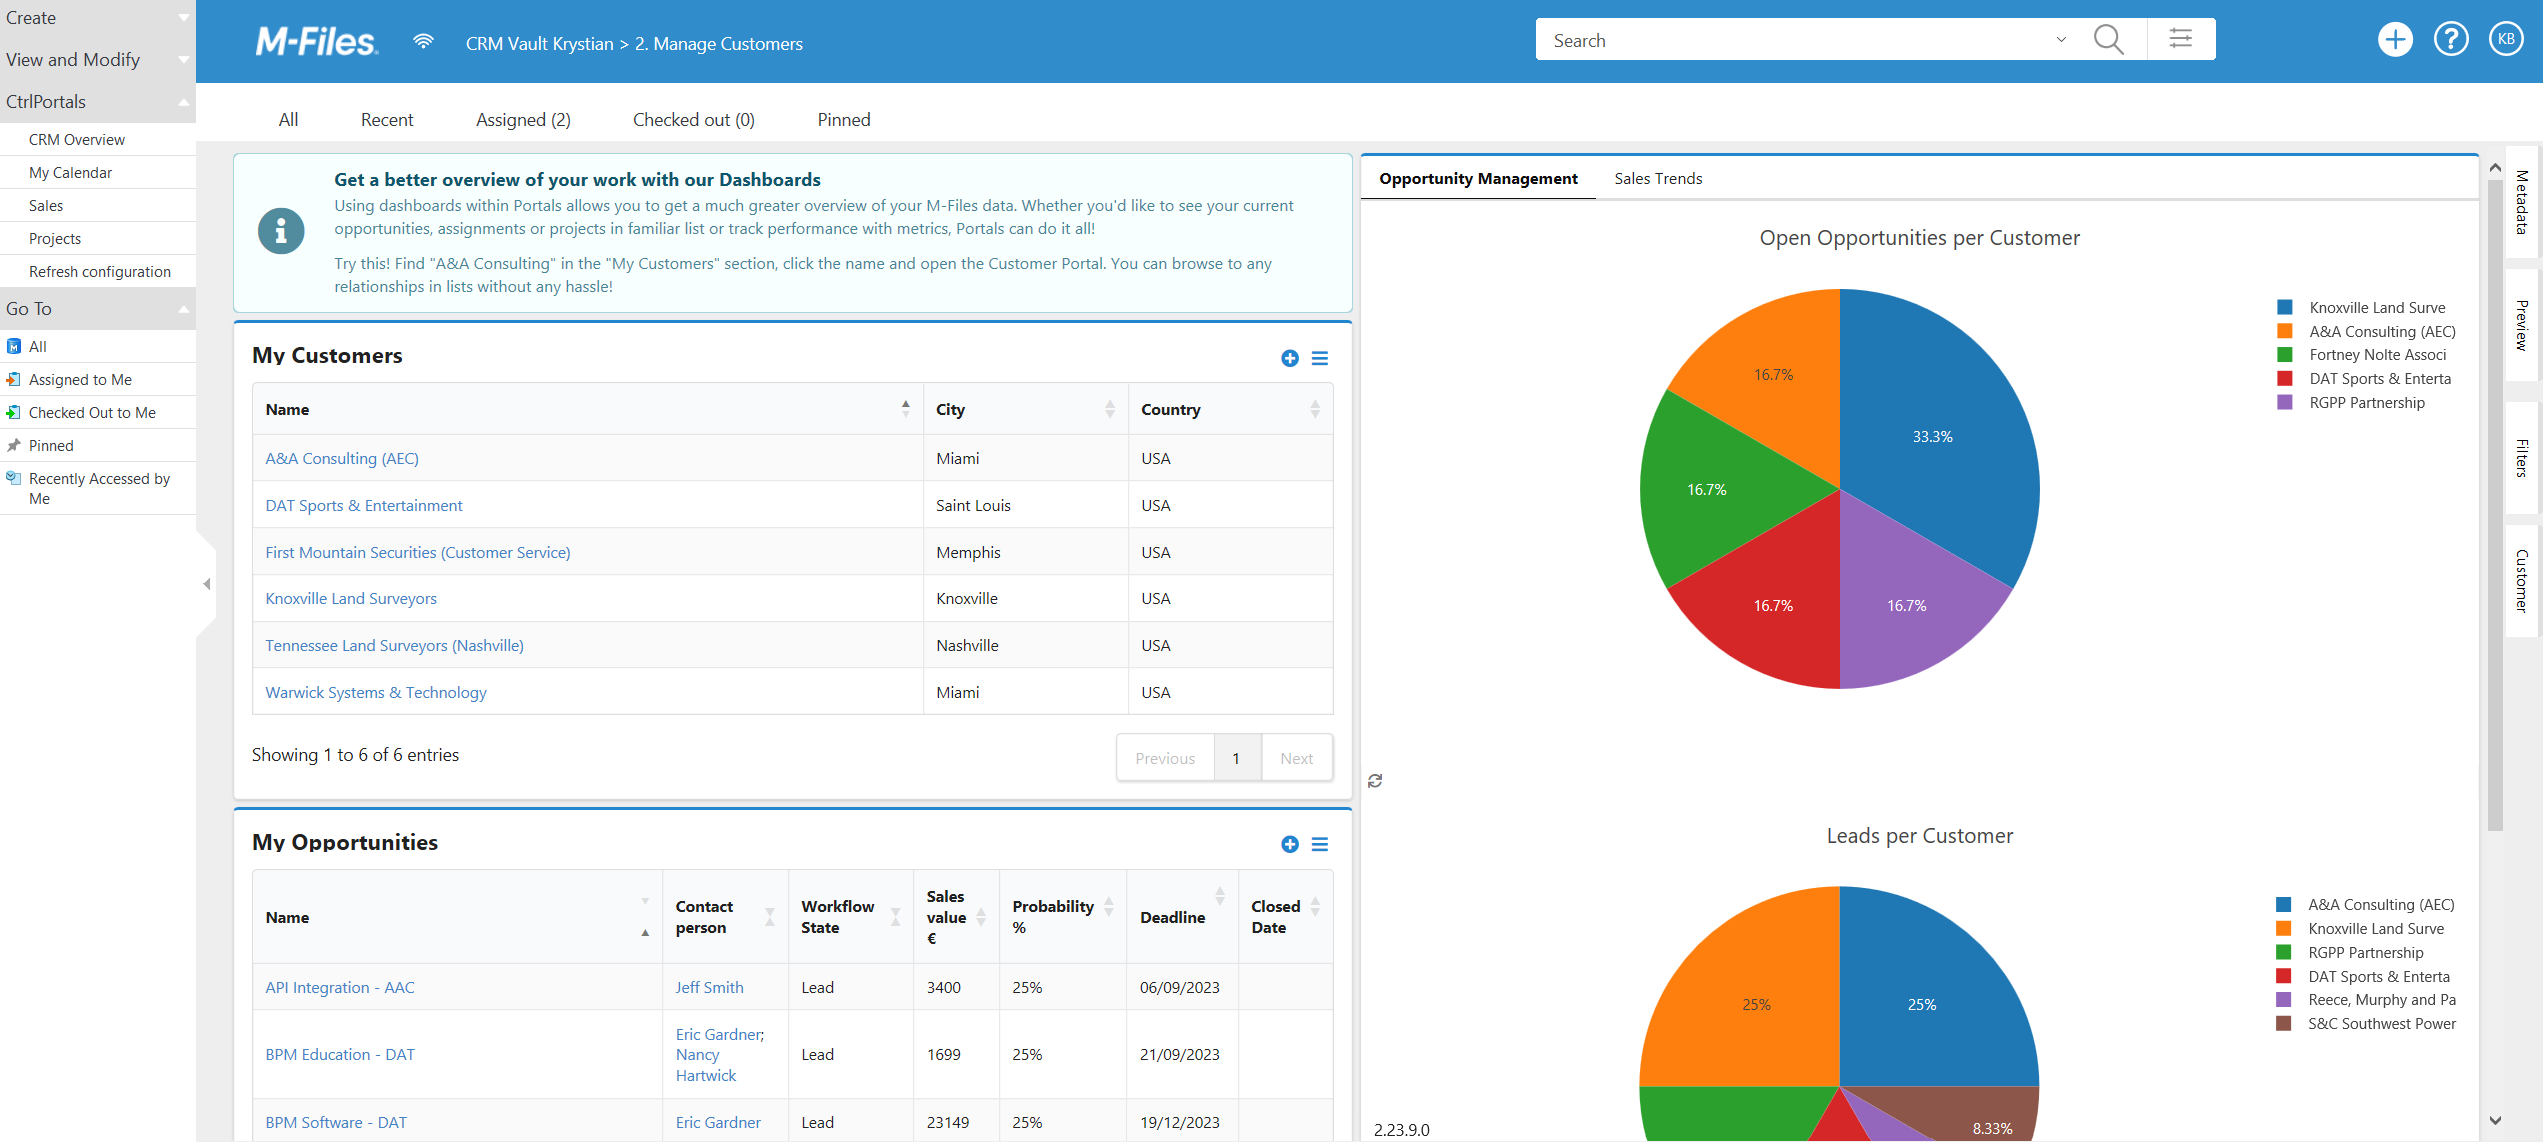Toggle the Checked Out to Me filter
The width and height of the screenshot is (2543, 1142).
(x=92, y=410)
